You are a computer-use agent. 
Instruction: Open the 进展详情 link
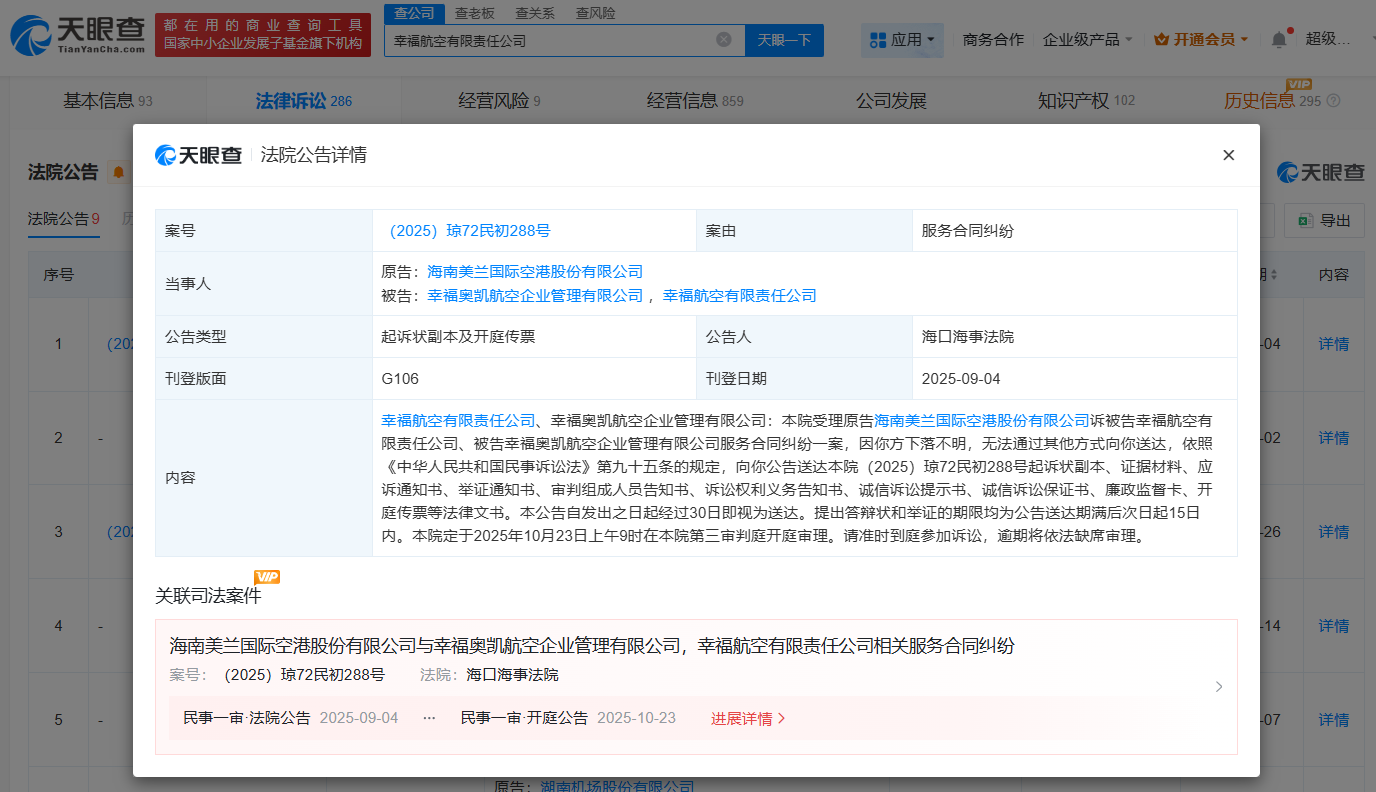(744, 718)
